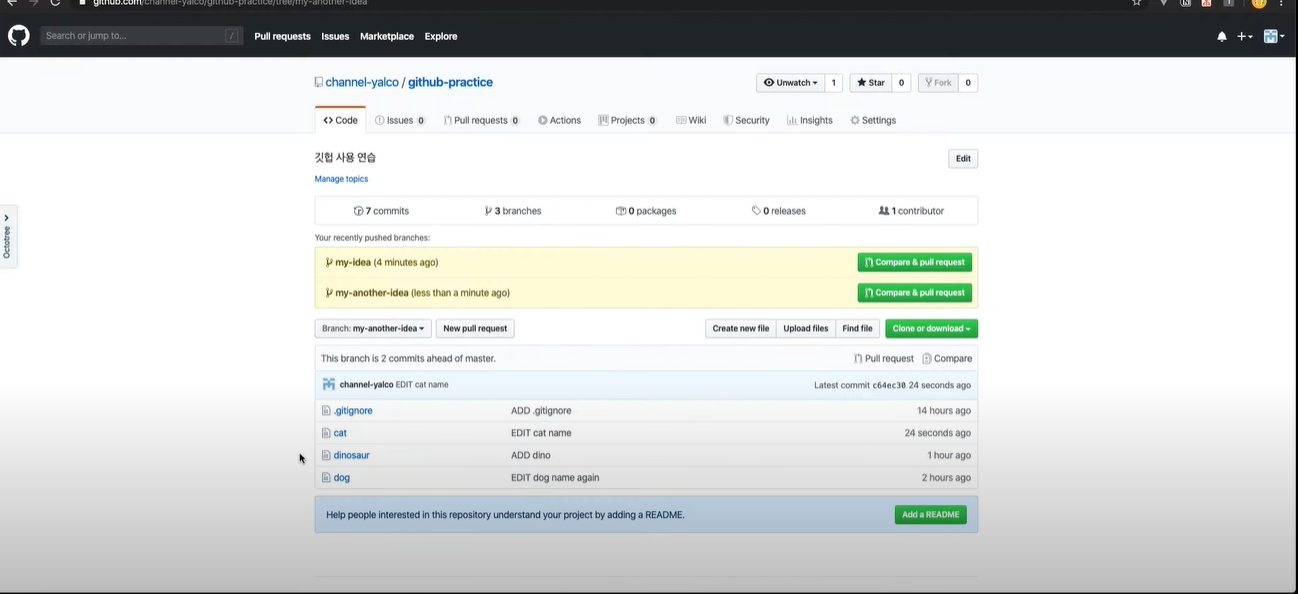Screen dimensions: 1298x594
Task: Bookmark page with browser star icon
Action: (1136, 3)
